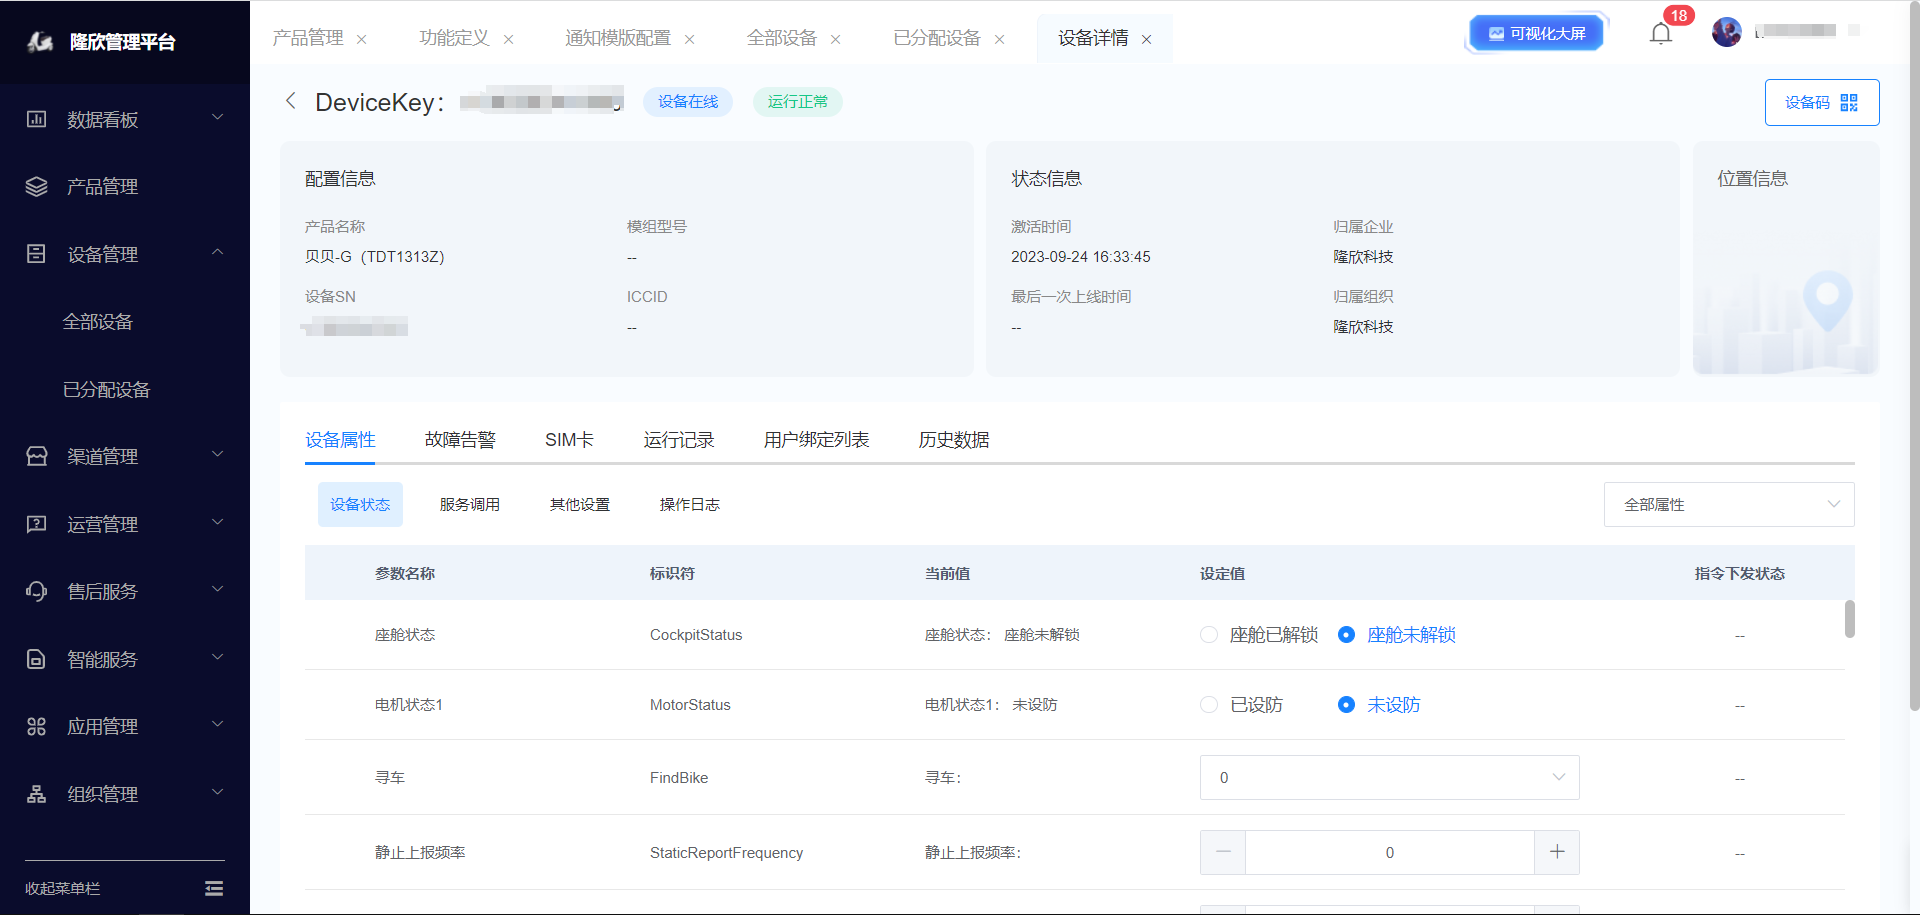Click the plus button for static report frequency

coord(1557,852)
